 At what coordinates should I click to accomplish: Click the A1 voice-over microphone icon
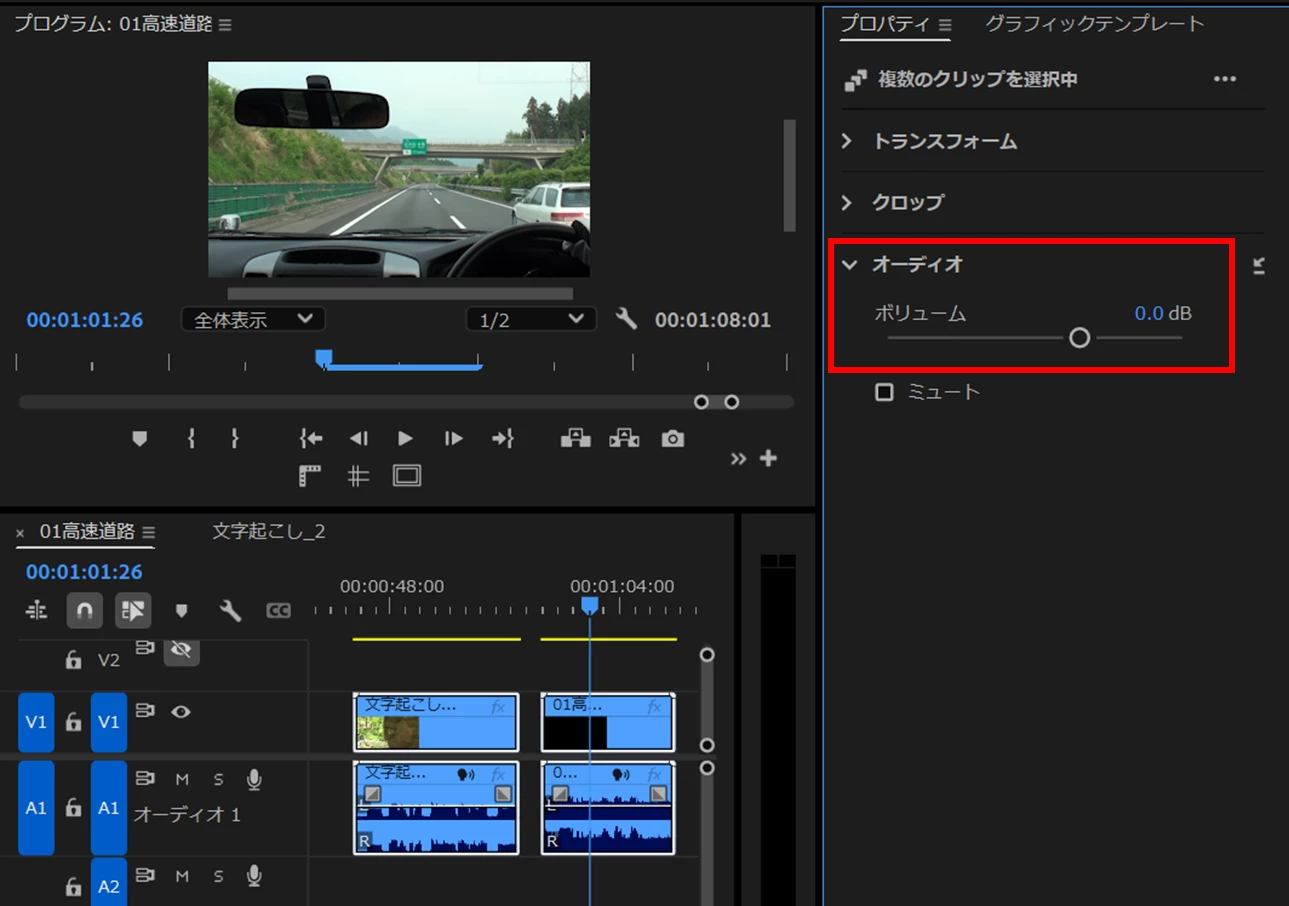255,779
